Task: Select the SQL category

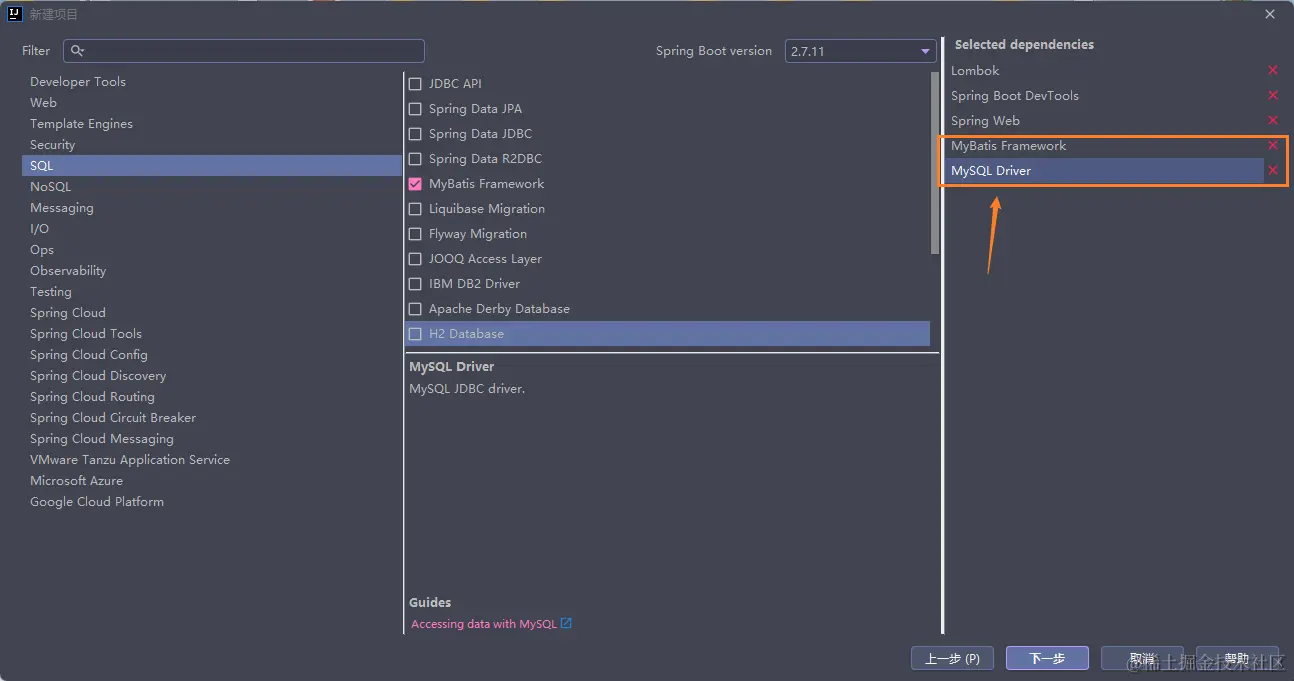Action: 212,166
